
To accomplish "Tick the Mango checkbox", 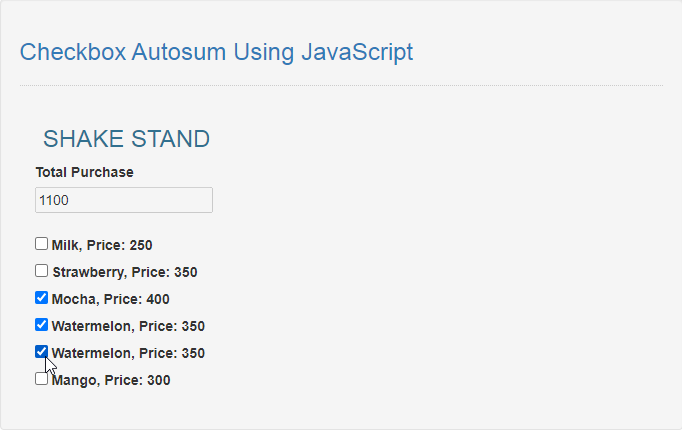I will coord(41,379).
